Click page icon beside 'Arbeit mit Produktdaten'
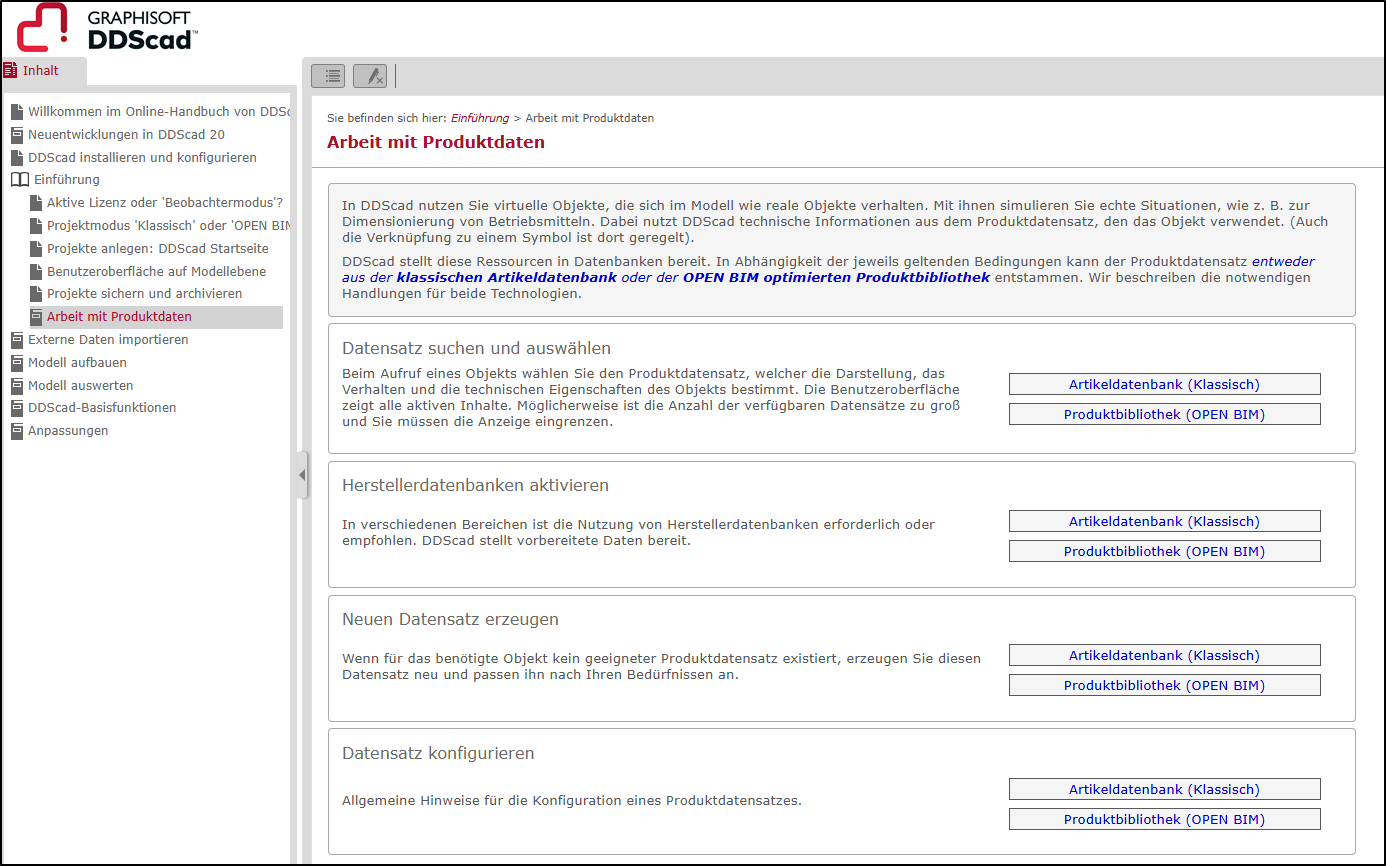The height and width of the screenshot is (866, 1386). coord(37,317)
